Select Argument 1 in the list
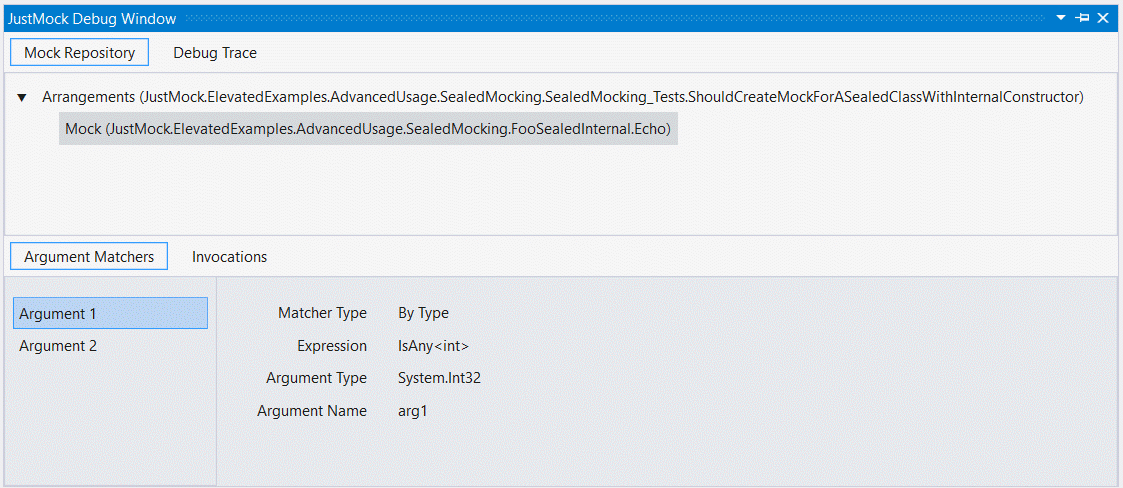The width and height of the screenshot is (1123, 488). (110, 313)
